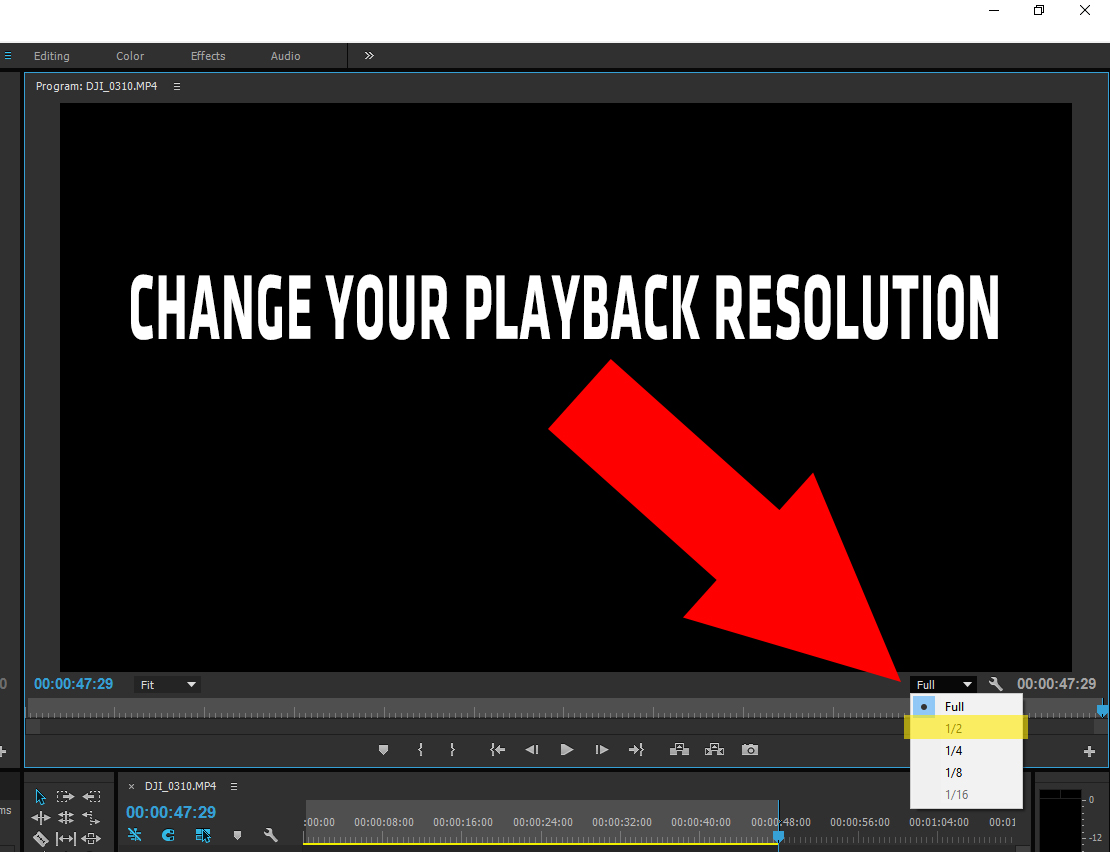Click the Lift button
This screenshot has width=1110, height=852.
[x=680, y=749]
